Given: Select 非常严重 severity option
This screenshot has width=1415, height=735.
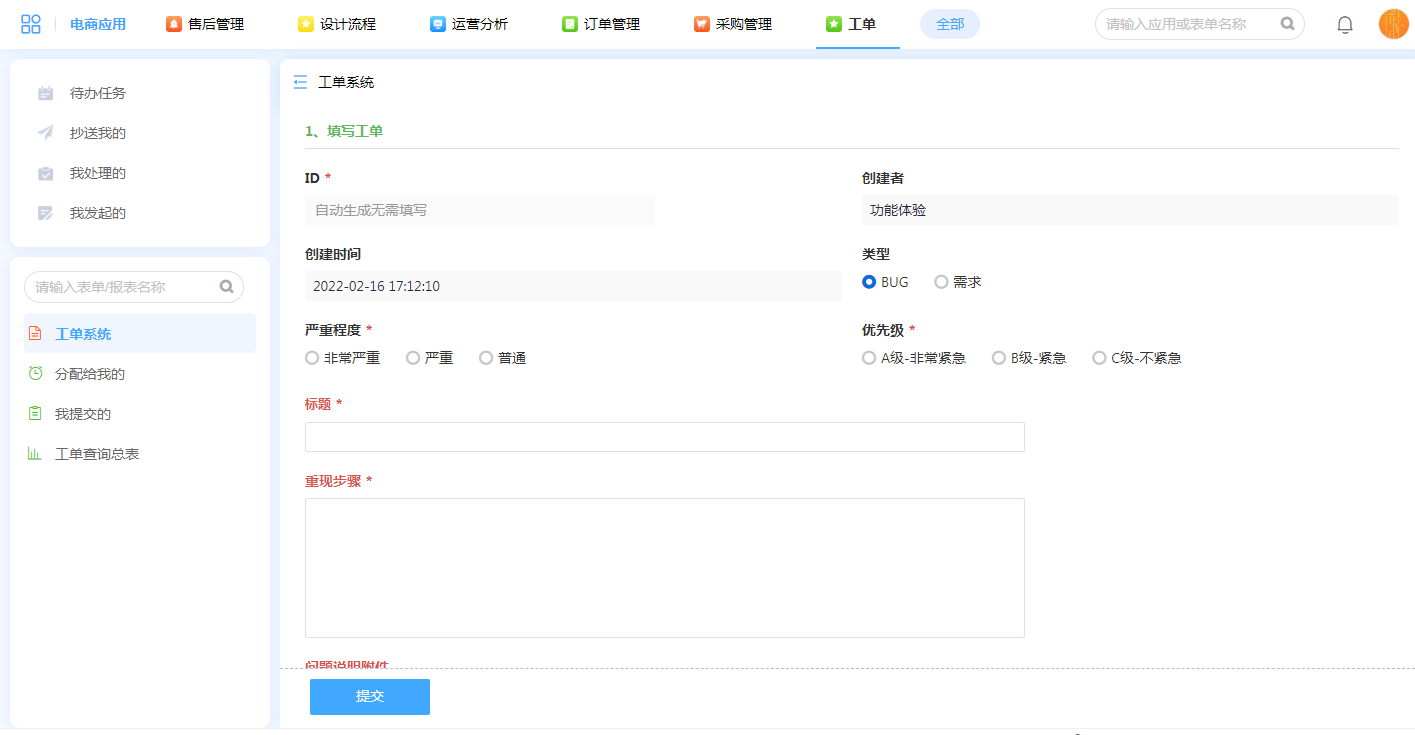Looking at the screenshot, I should (x=312, y=358).
